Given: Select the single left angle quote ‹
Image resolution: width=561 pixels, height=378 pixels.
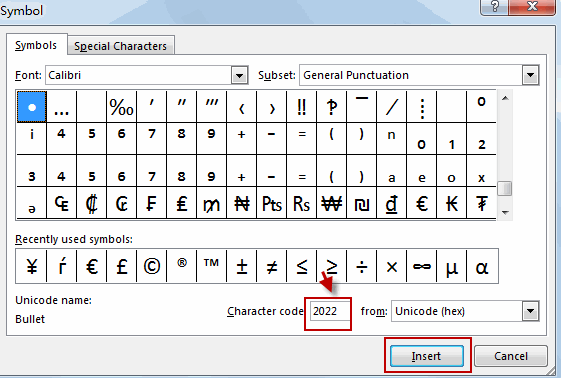Looking at the screenshot, I should pos(242,107).
